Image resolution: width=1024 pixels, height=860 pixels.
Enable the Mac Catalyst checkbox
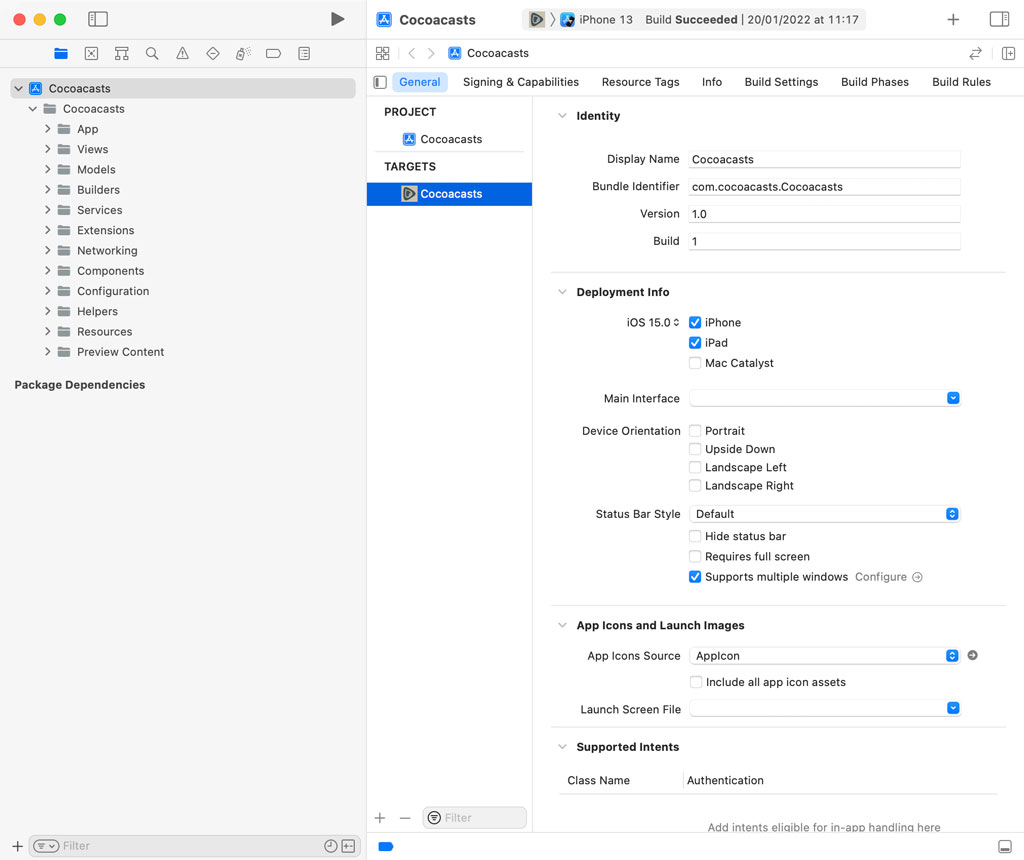coord(695,363)
